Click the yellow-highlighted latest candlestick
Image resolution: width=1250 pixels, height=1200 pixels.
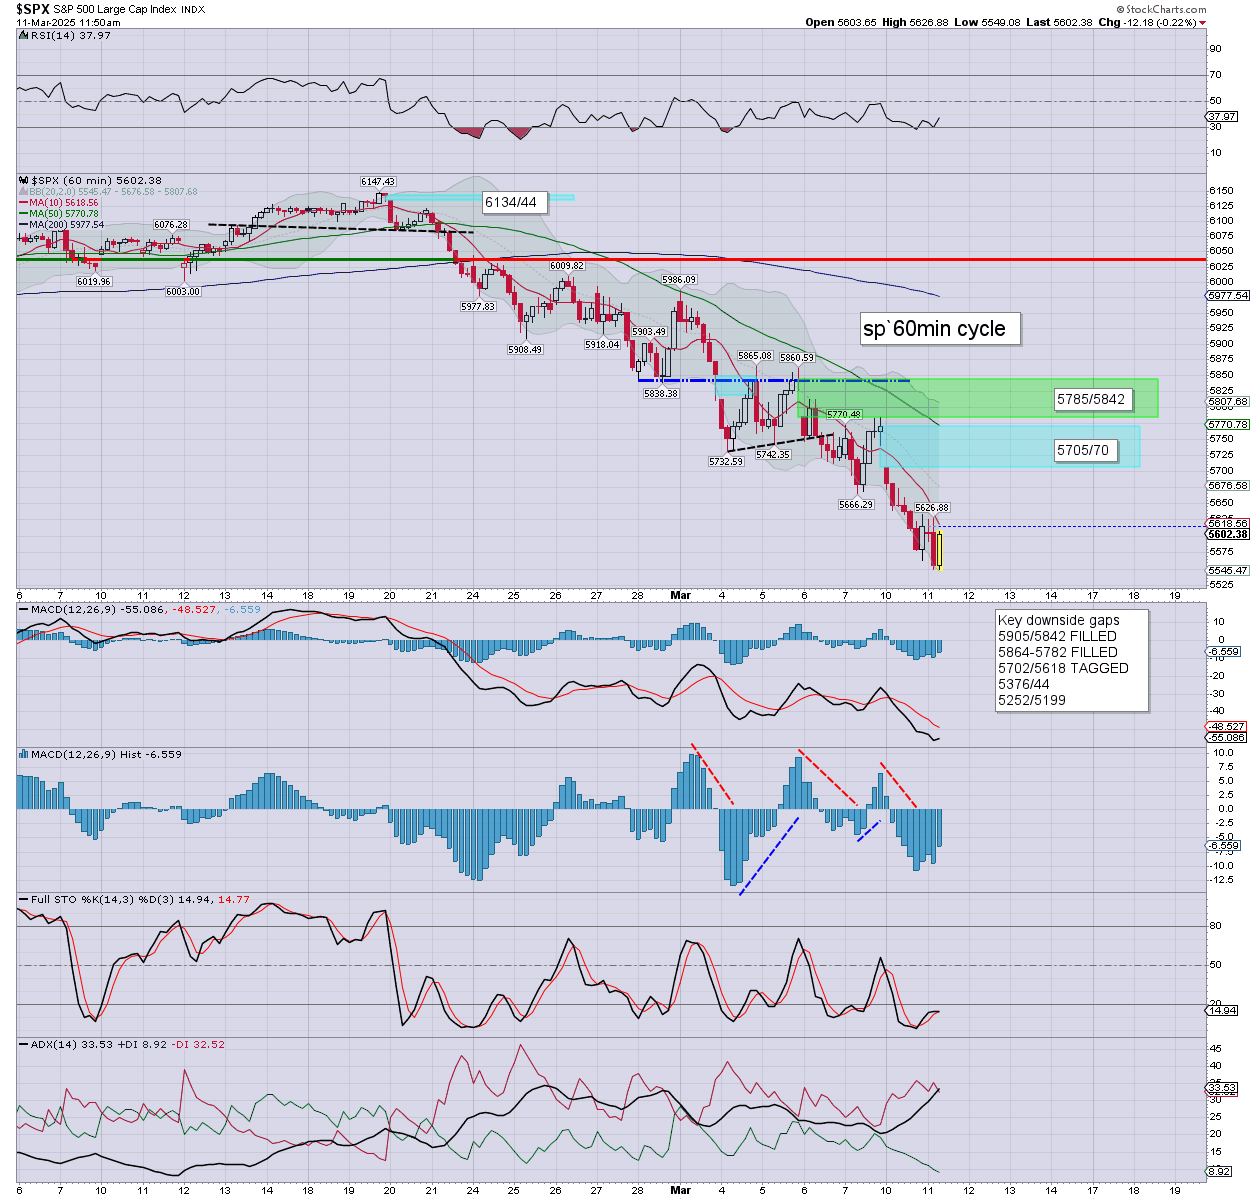click(939, 551)
